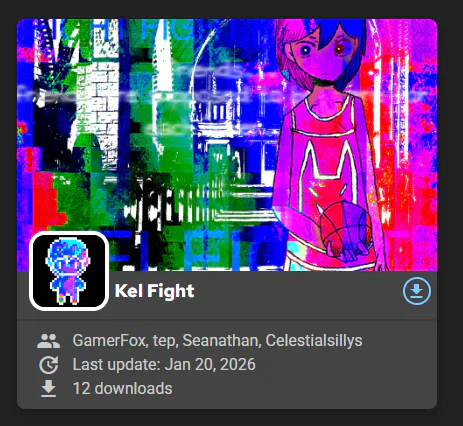Click the blue circular download button

pyautogui.click(x=417, y=291)
